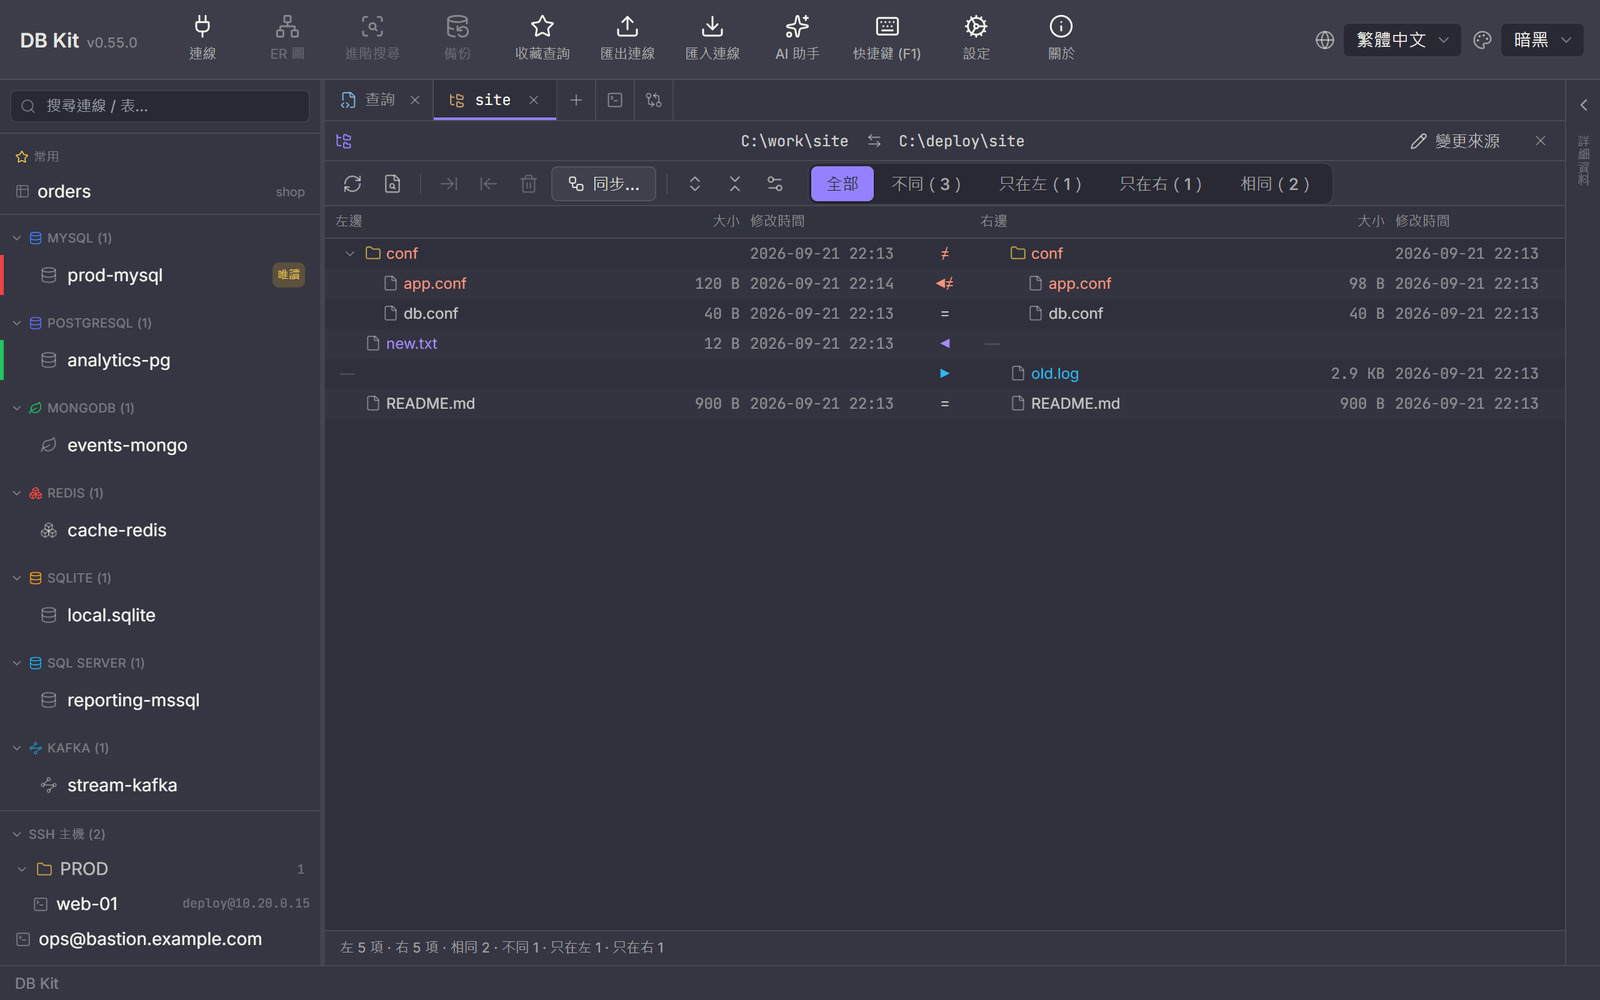Open the prod-mysql connection
Viewport: 1600px width, 1000px height.
[160, 275]
